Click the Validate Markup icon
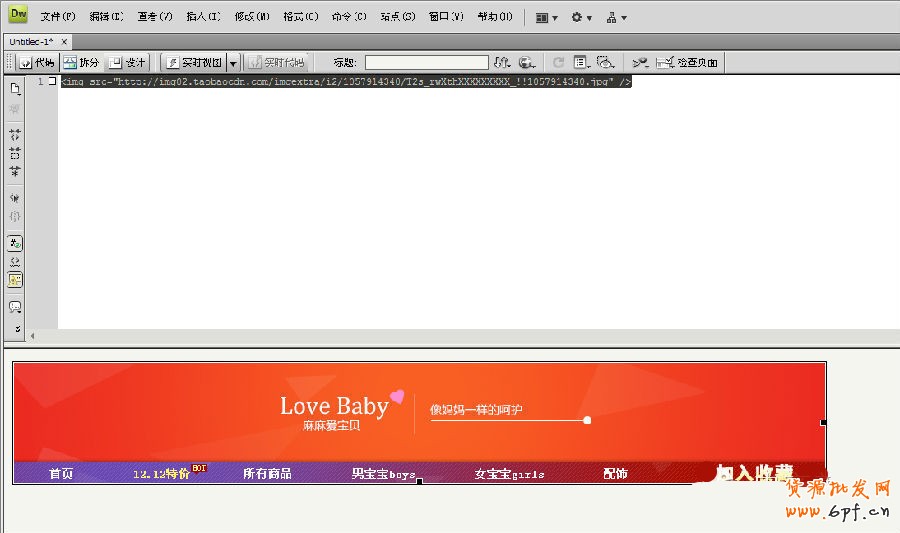 click(640, 63)
